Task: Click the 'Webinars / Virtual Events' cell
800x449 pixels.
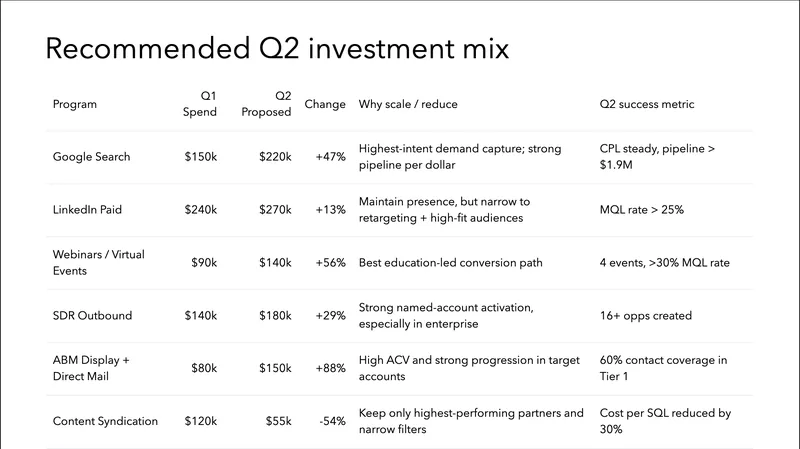Action: [x=98, y=263]
